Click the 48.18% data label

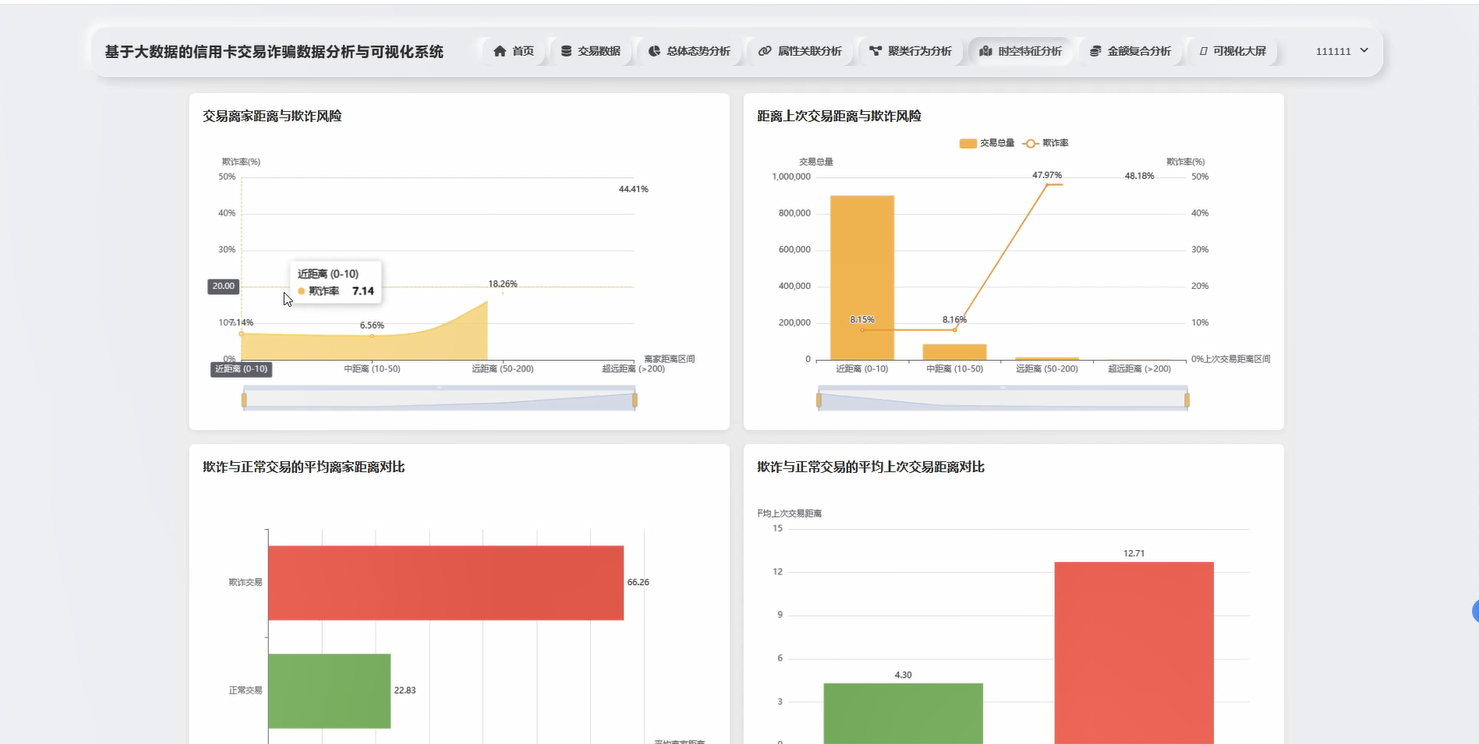pyautogui.click(x=1139, y=176)
